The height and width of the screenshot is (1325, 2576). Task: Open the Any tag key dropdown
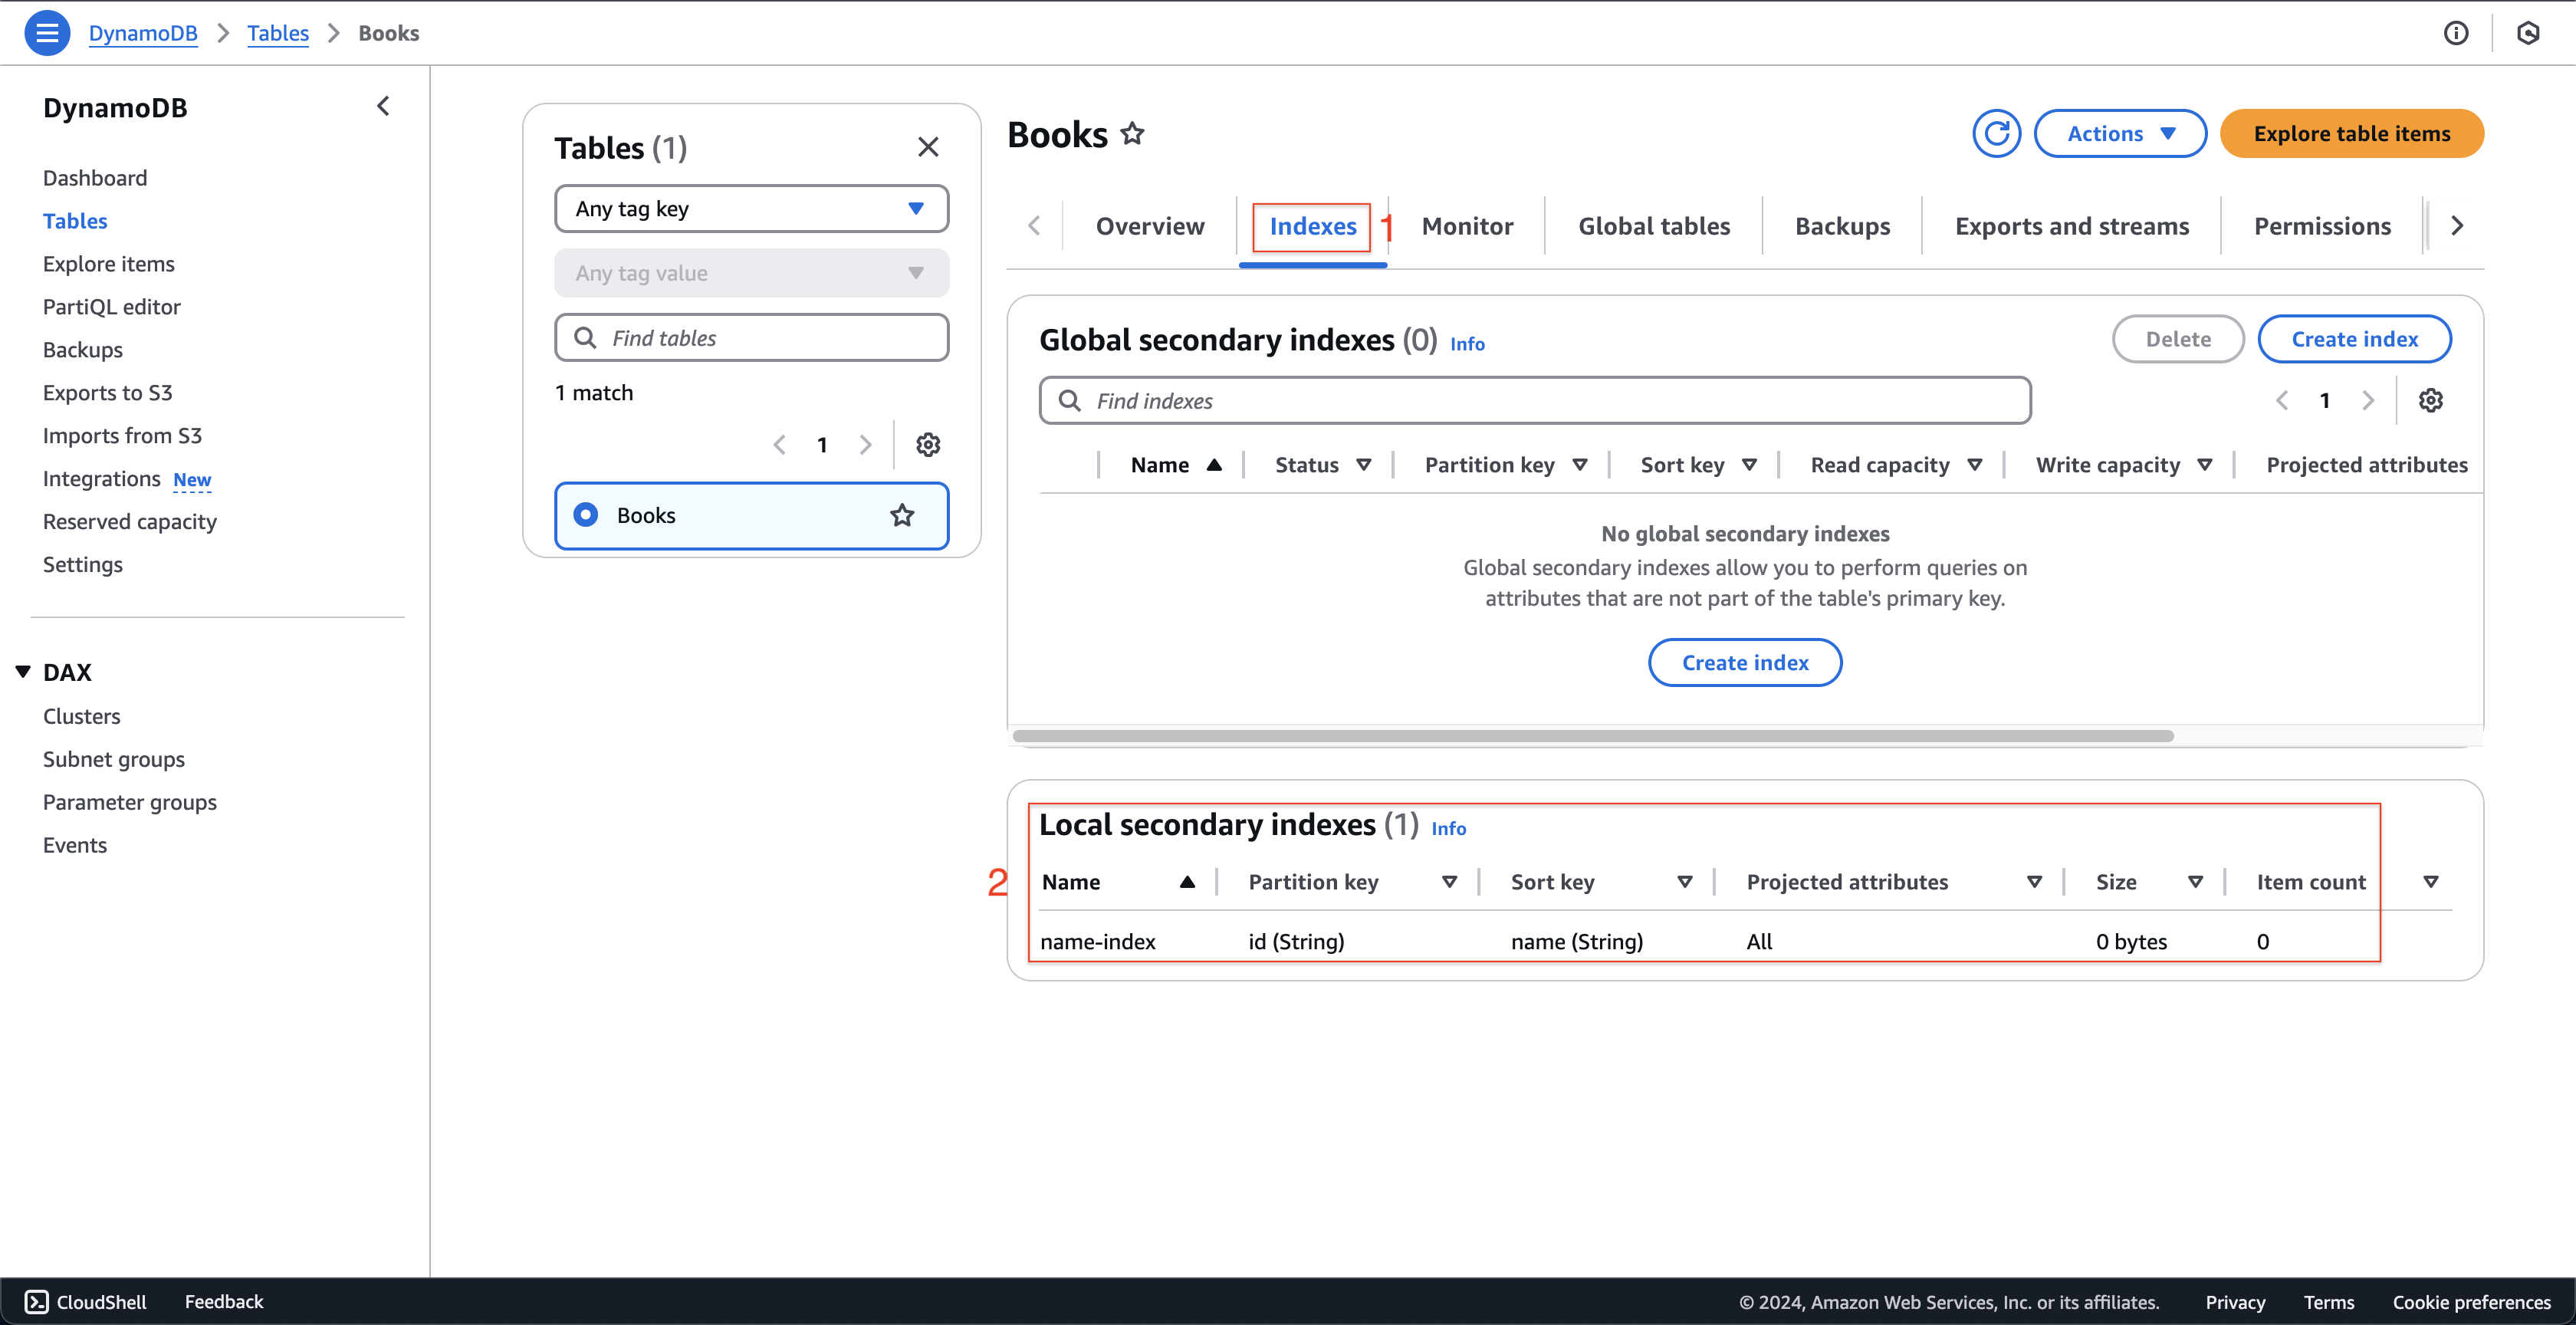[751, 208]
